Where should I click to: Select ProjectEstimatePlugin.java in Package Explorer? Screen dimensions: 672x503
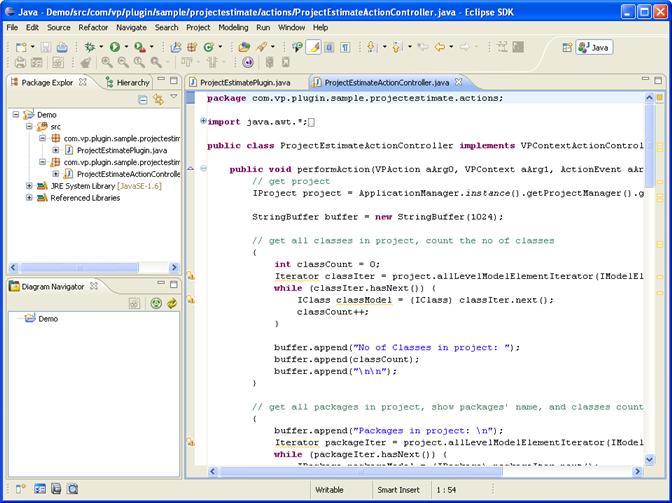tap(122, 150)
